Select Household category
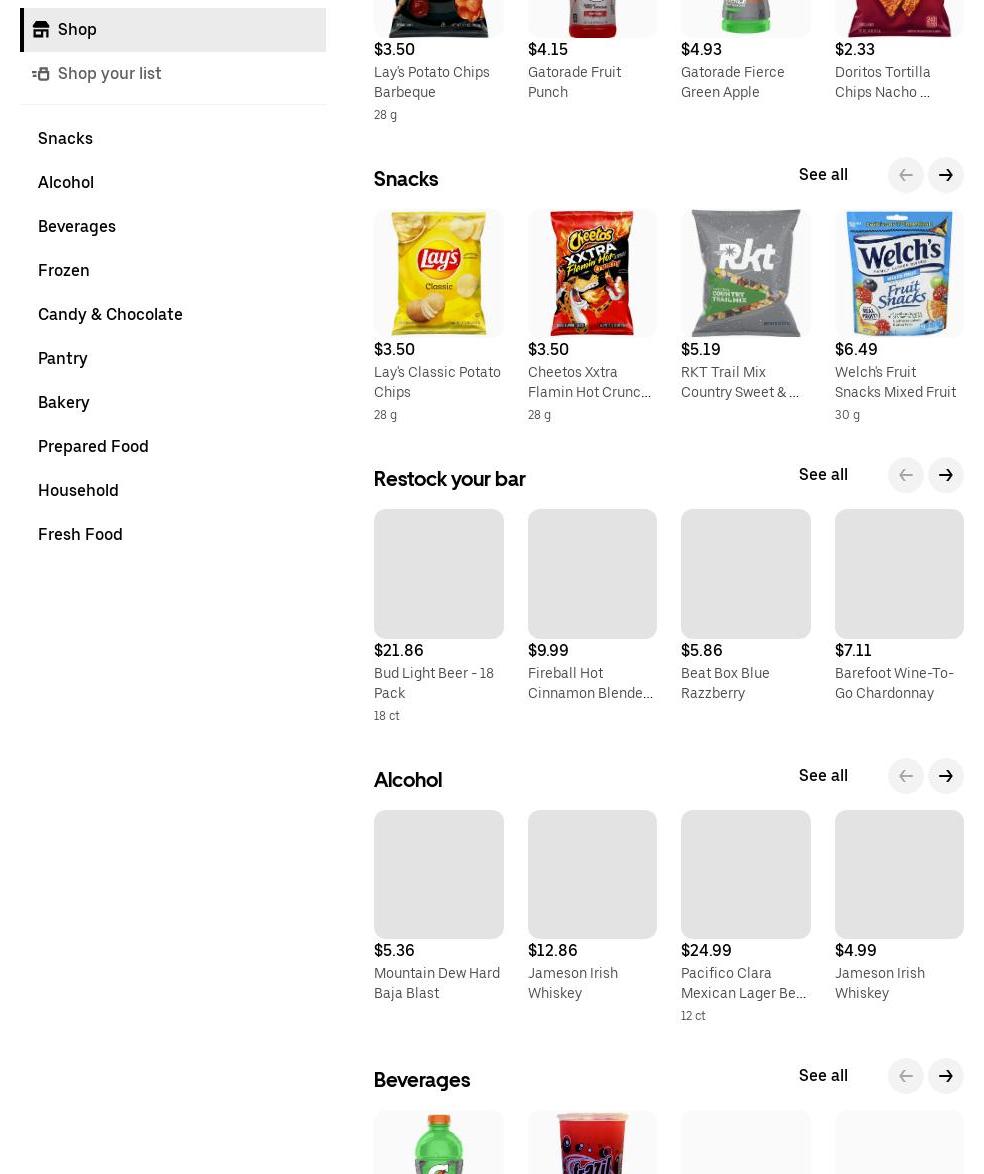The height and width of the screenshot is (1174, 984). click(x=78, y=490)
